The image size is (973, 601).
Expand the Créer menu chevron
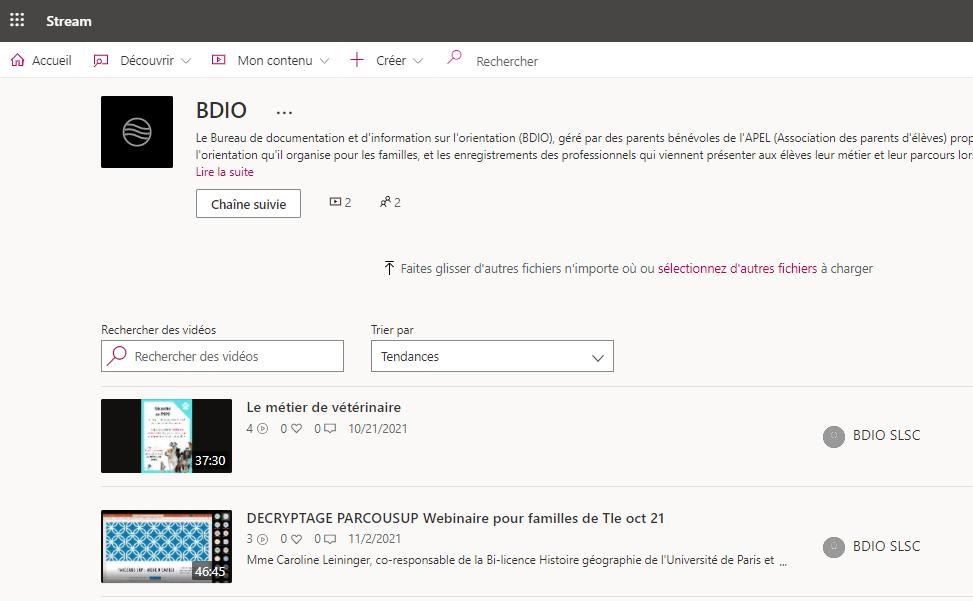coord(418,61)
